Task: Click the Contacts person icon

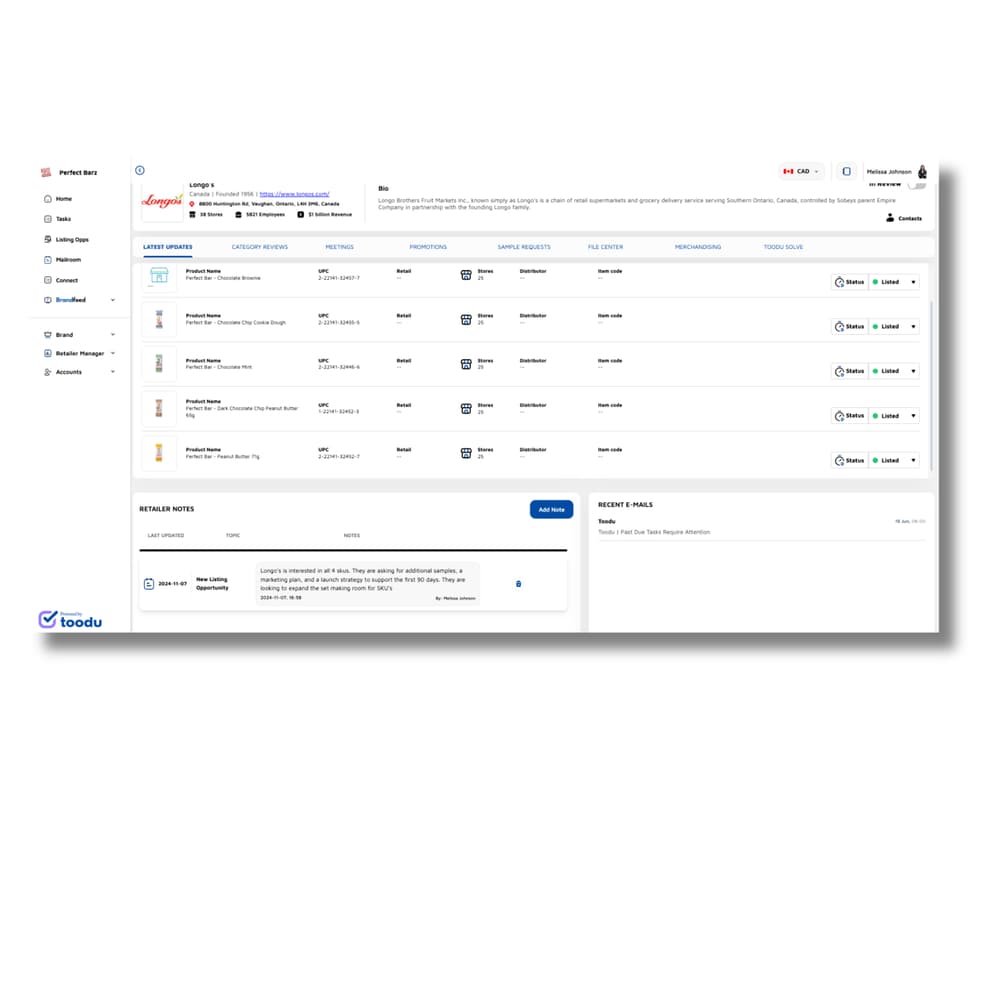Action: pyautogui.click(x=890, y=218)
